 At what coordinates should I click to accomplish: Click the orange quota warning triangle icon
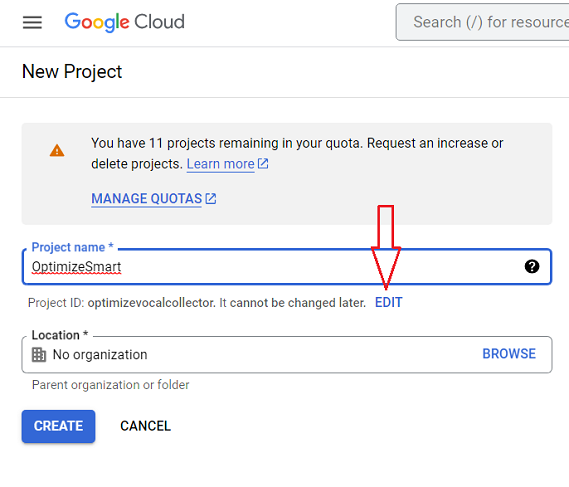coord(57,151)
